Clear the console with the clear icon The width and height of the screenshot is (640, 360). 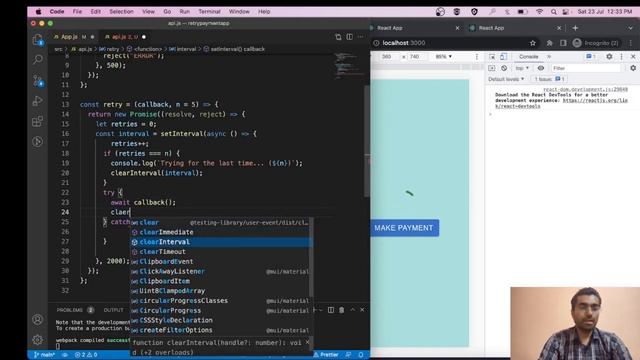point(504,68)
